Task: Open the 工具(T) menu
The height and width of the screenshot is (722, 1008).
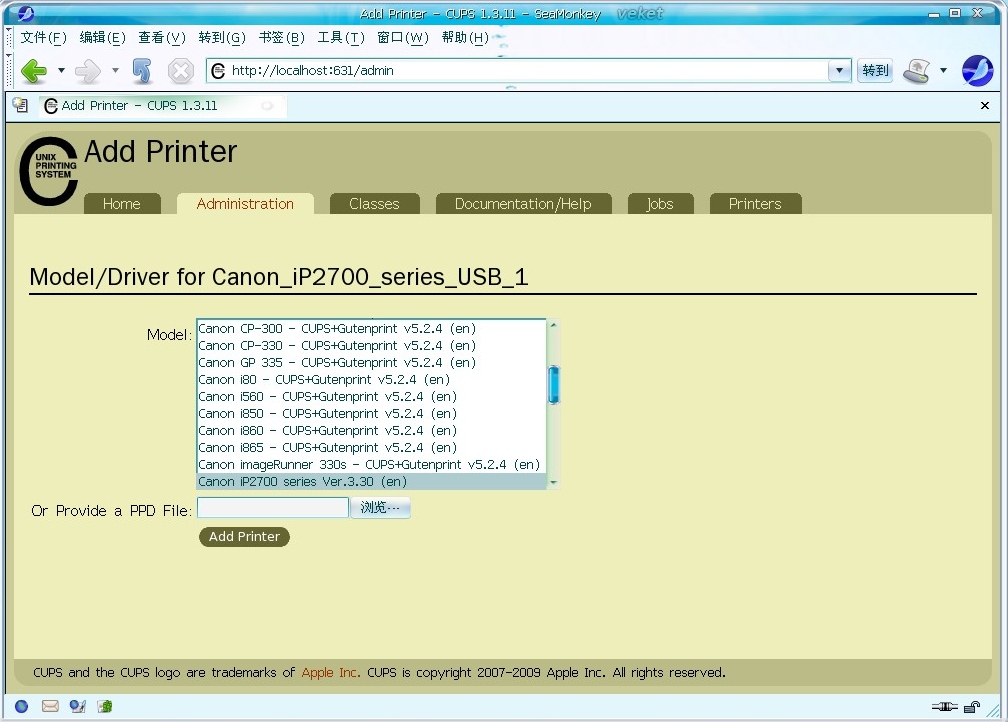Action: pos(341,37)
